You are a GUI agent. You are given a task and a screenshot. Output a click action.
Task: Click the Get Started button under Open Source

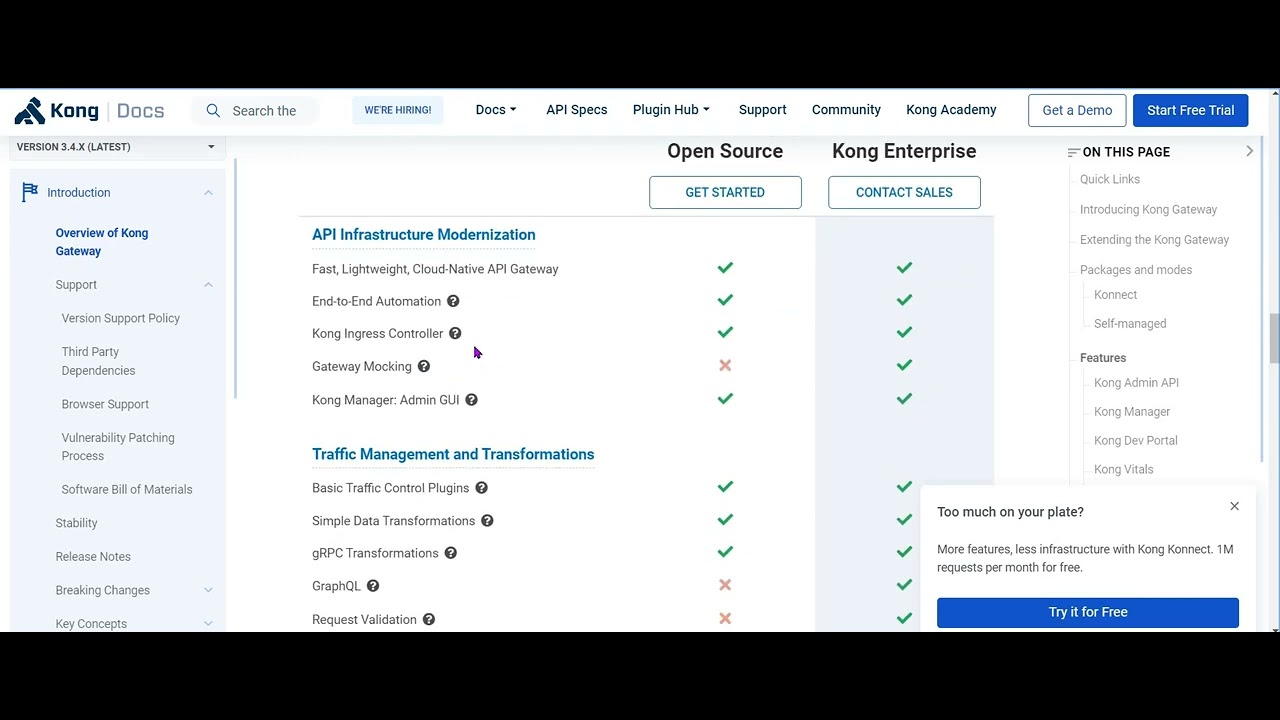pyautogui.click(x=725, y=192)
